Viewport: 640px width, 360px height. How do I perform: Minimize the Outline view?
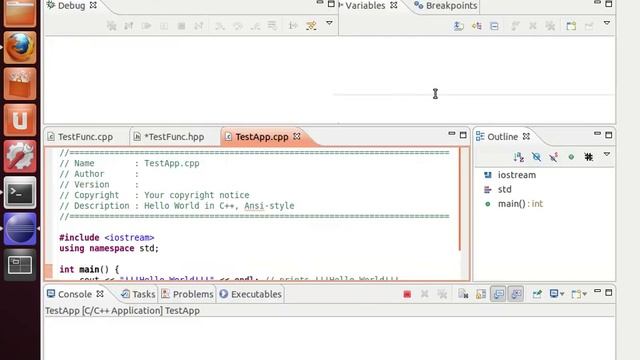tap(597, 134)
